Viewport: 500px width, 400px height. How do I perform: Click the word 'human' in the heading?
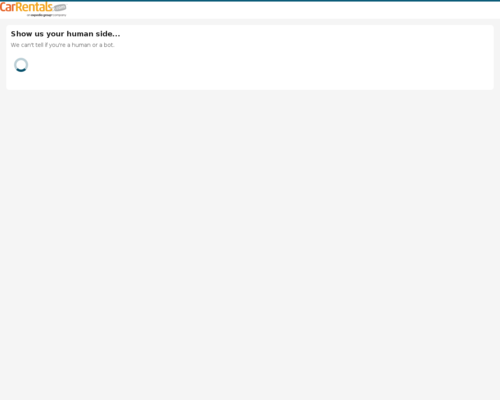pyautogui.click(x=80, y=34)
